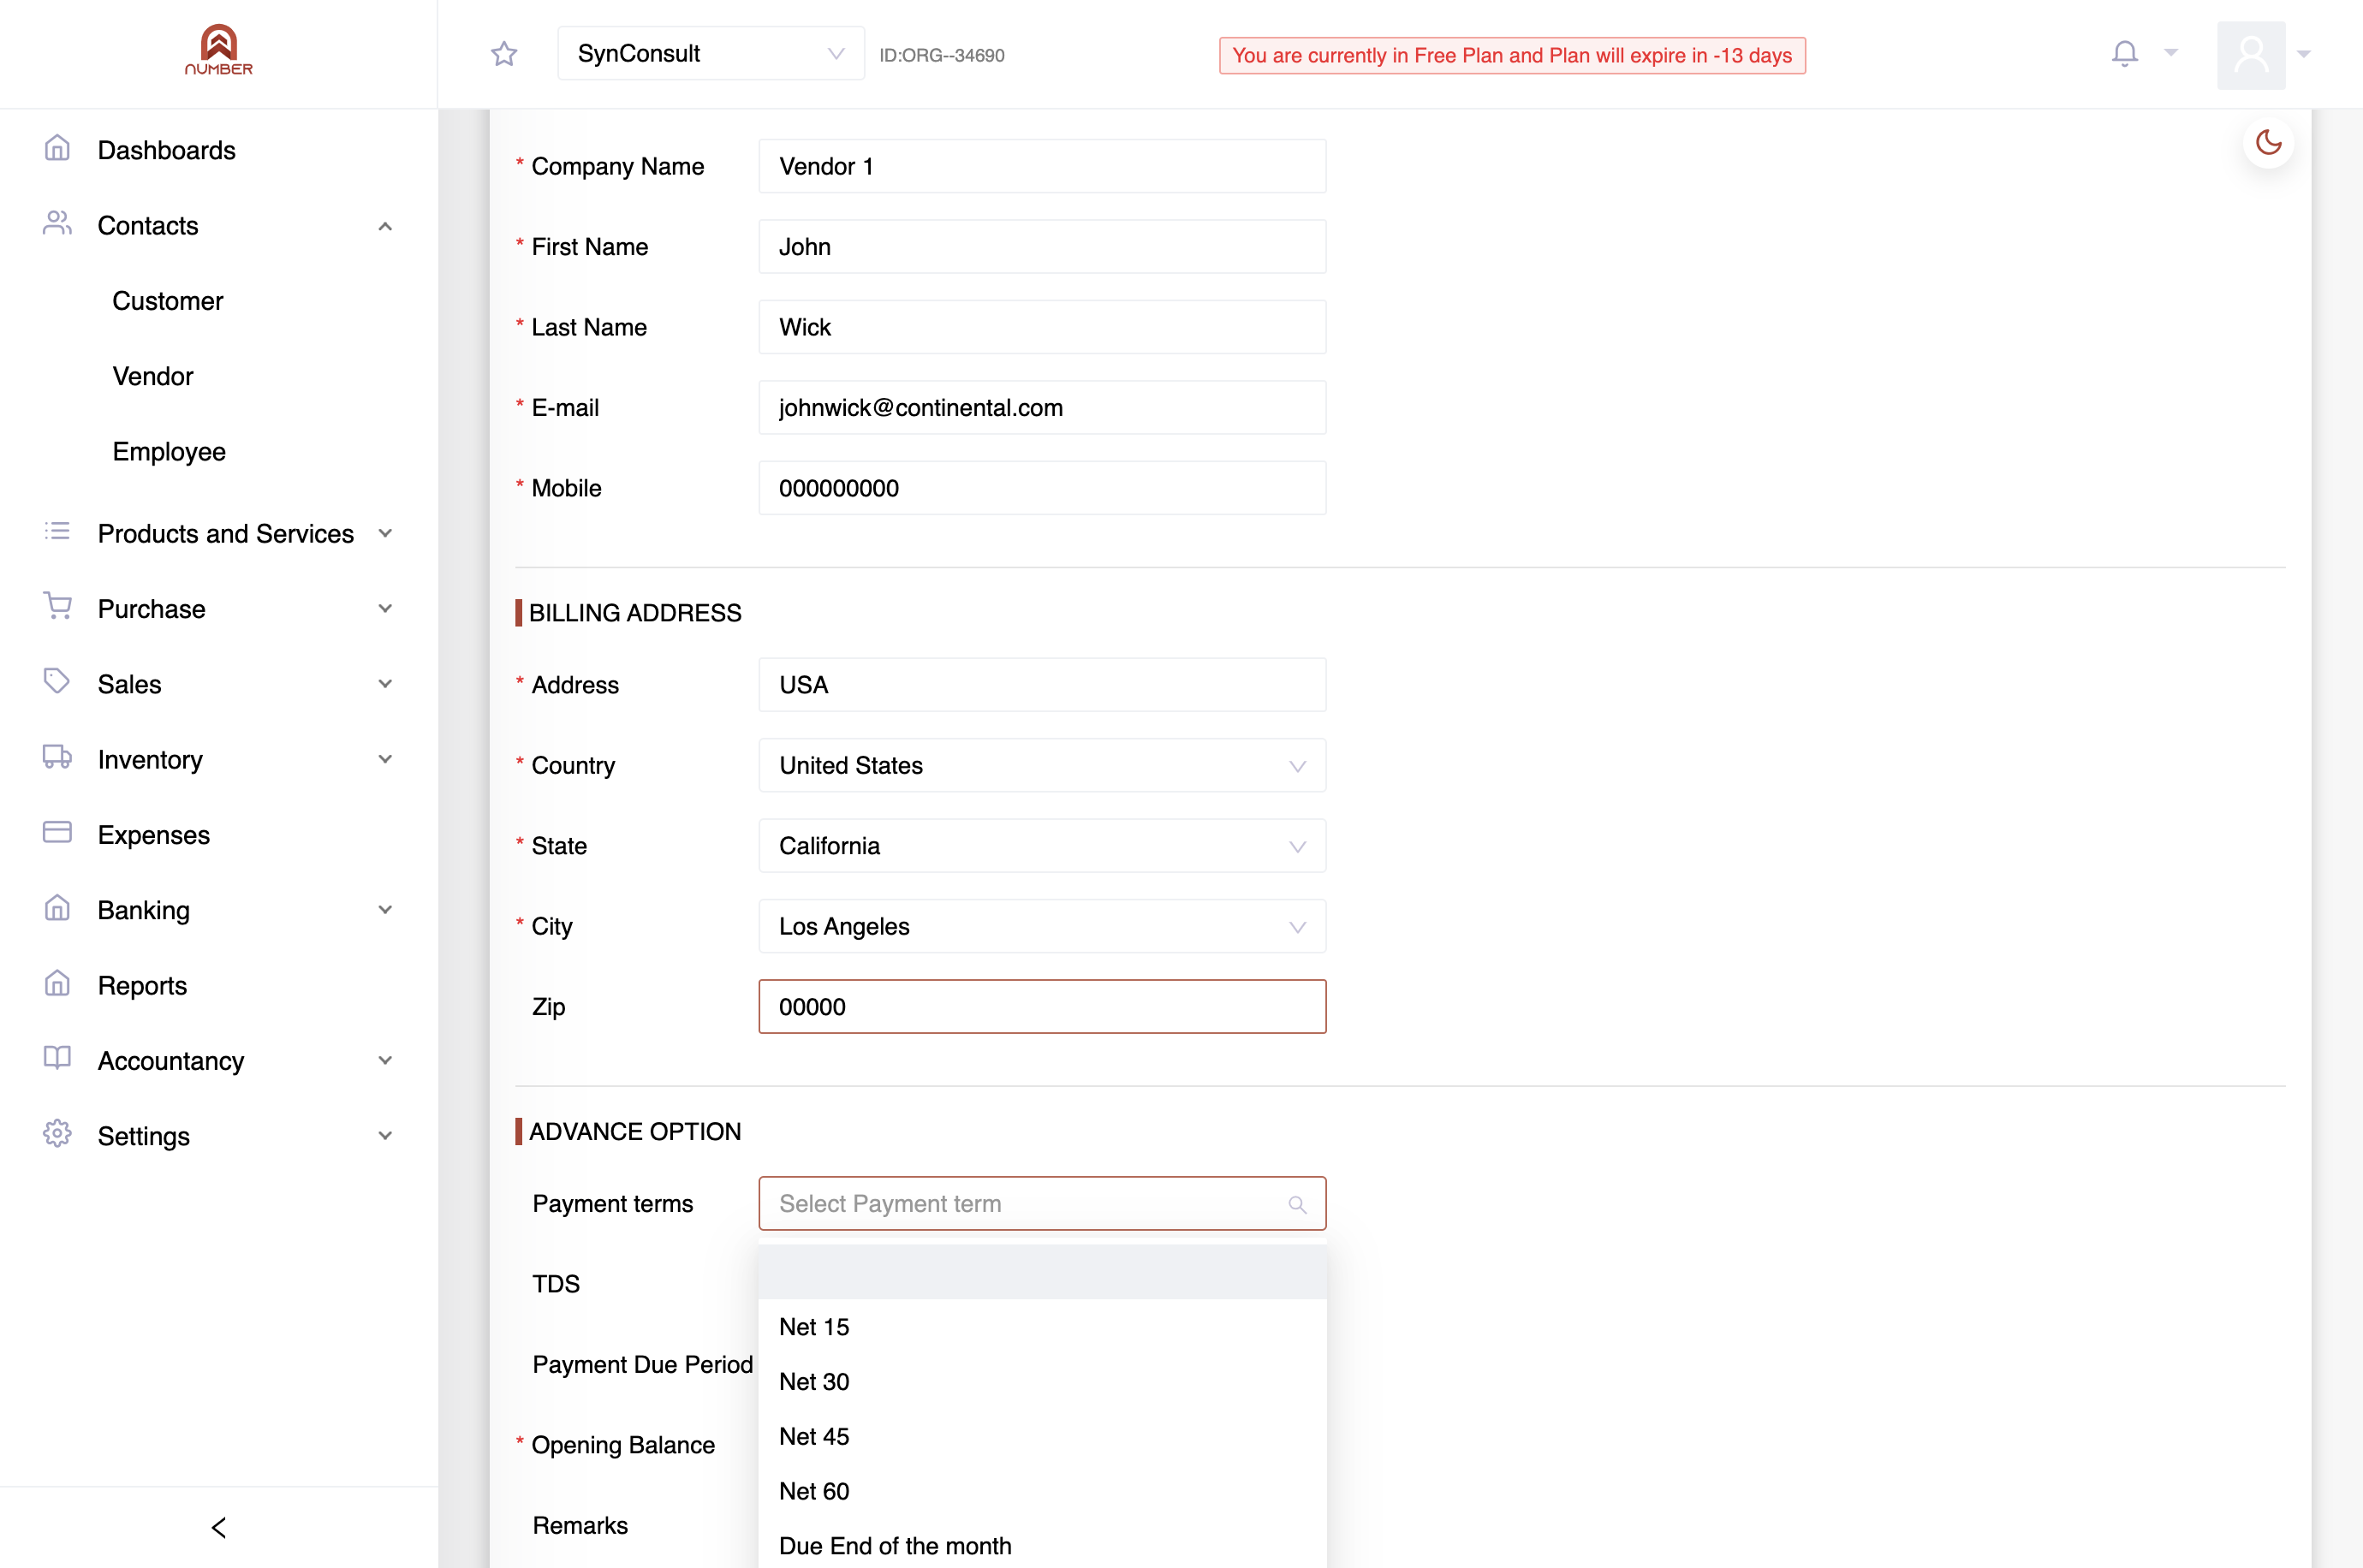
Task: Open the Employee contacts page
Action: pos(168,451)
